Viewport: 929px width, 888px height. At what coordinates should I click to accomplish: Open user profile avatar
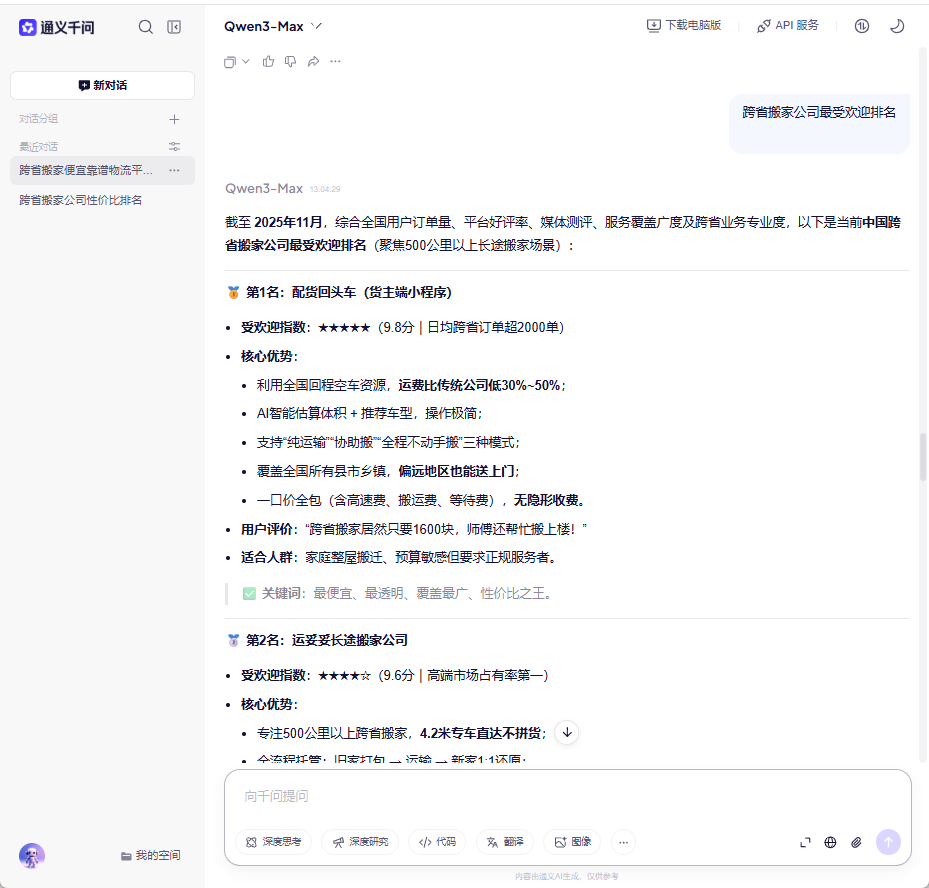pos(32,855)
